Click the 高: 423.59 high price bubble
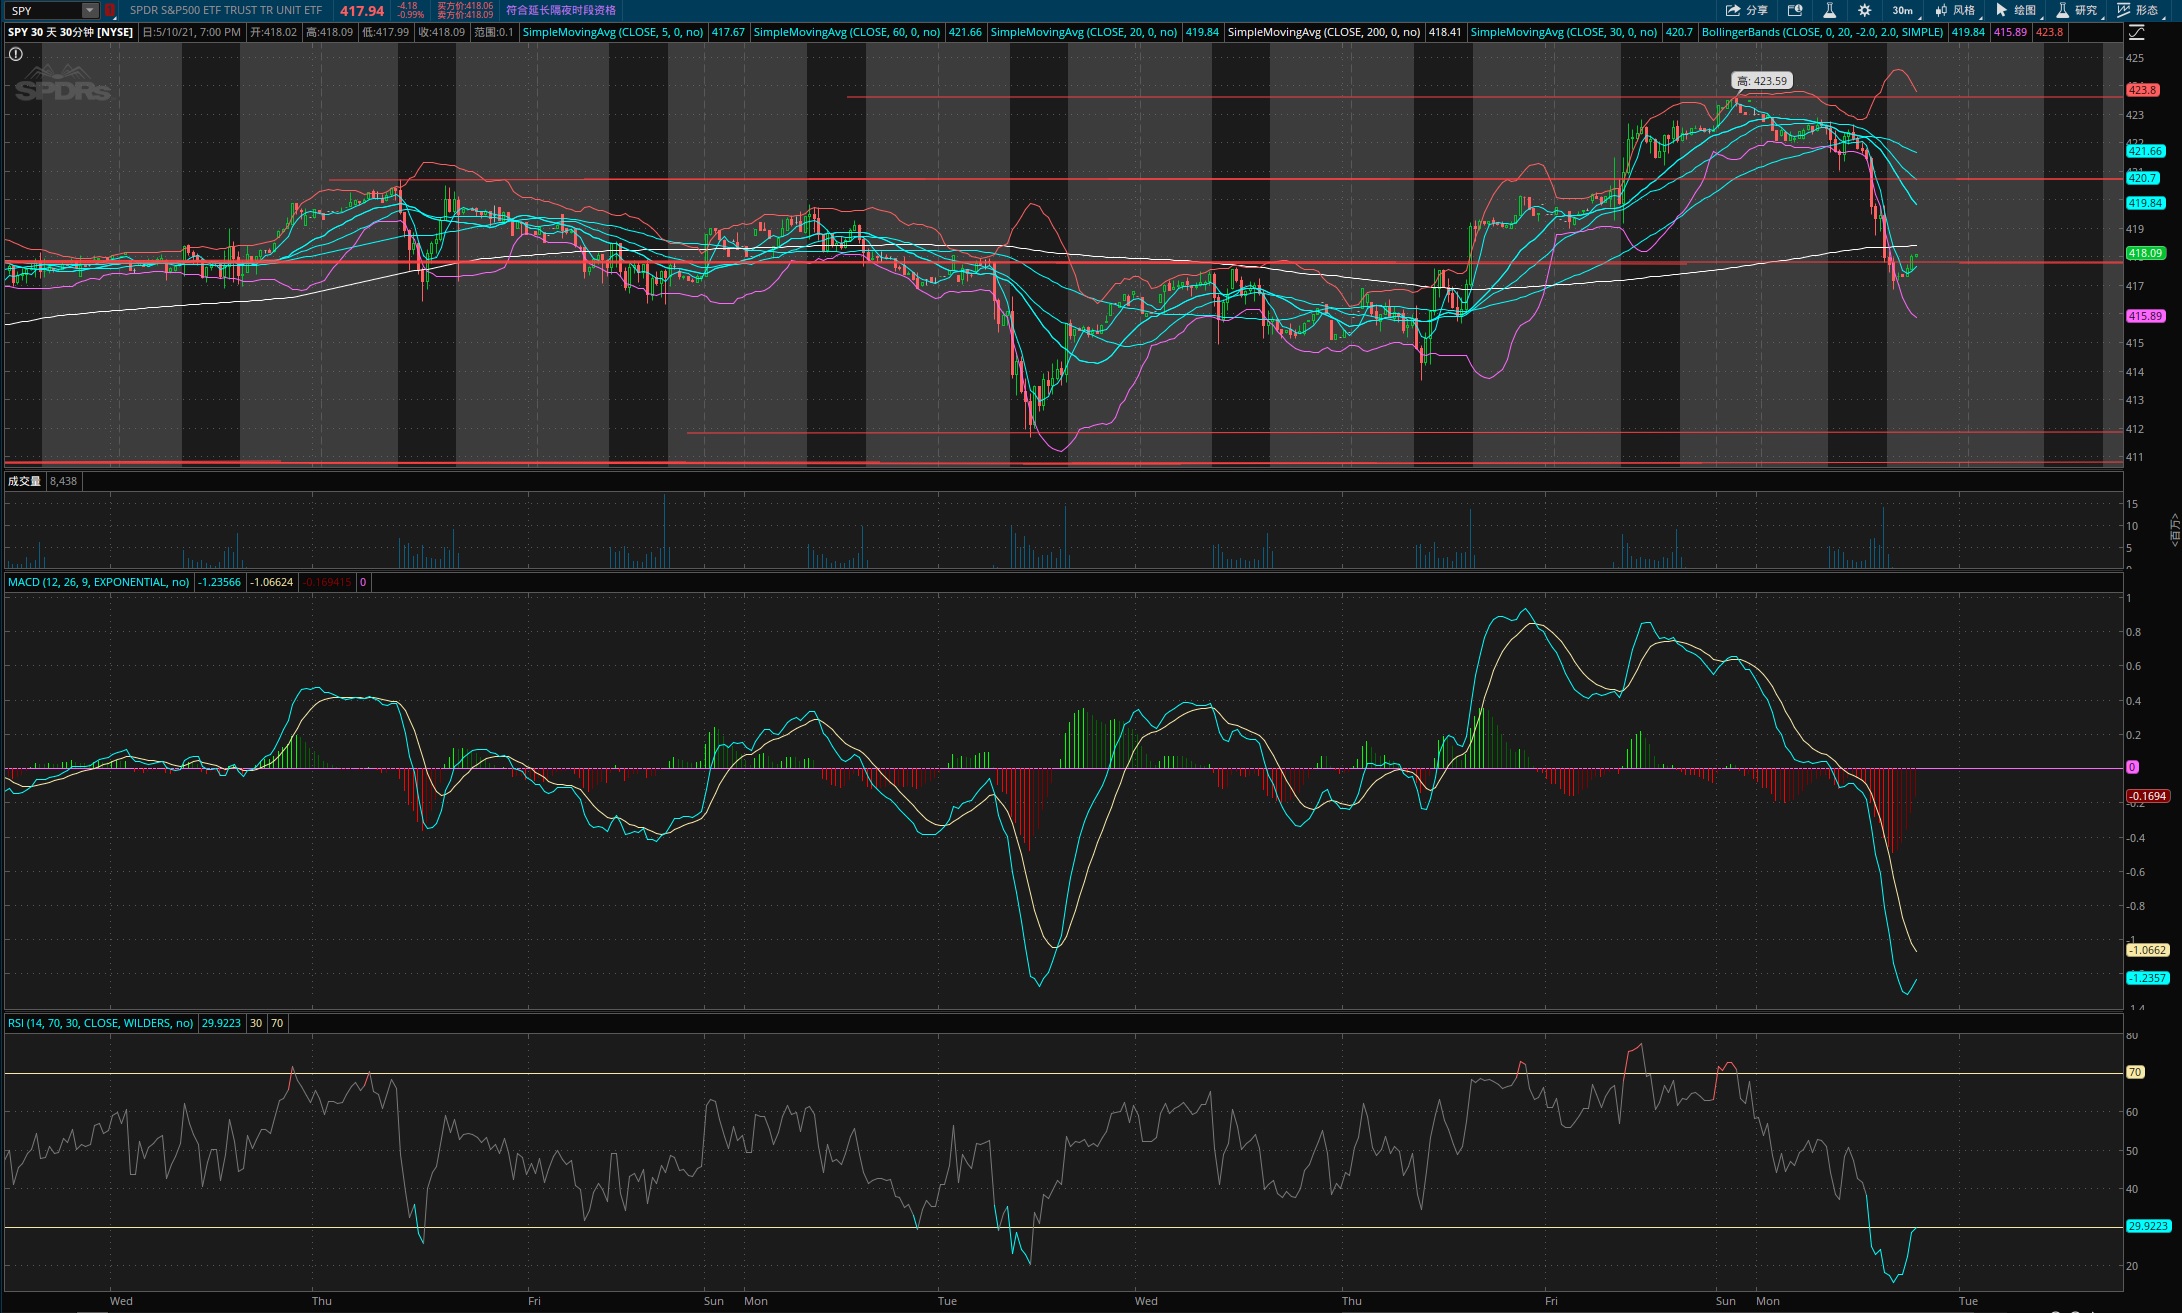The height and width of the screenshot is (1313, 2182). pyautogui.click(x=1761, y=81)
